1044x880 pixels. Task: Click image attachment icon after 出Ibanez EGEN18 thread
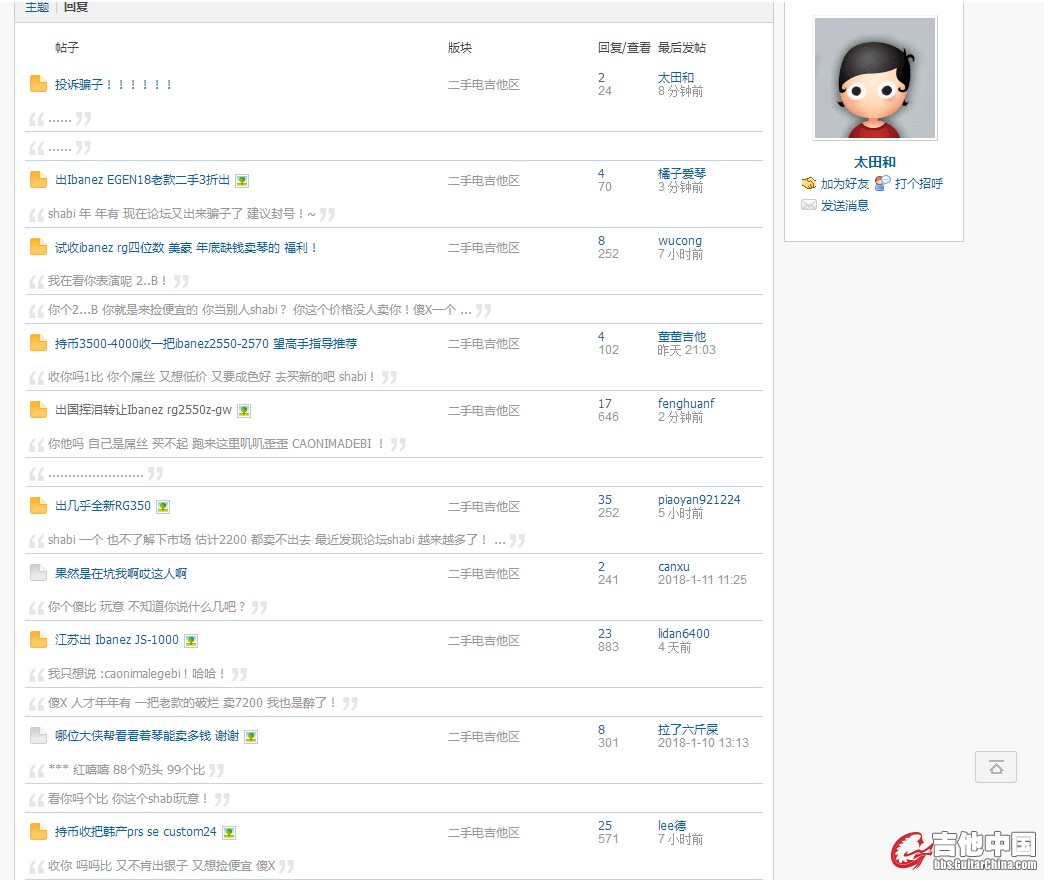click(242, 181)
